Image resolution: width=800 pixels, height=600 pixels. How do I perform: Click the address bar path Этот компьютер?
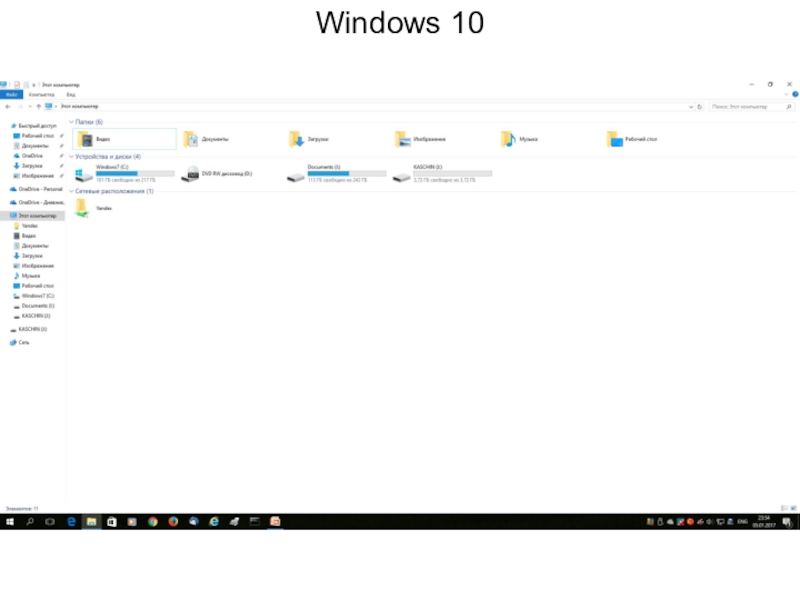79,107
